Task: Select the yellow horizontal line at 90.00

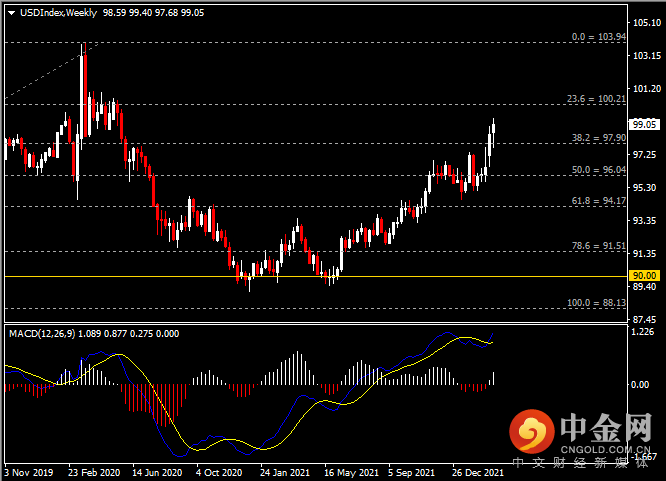Action: click(316, 277)
